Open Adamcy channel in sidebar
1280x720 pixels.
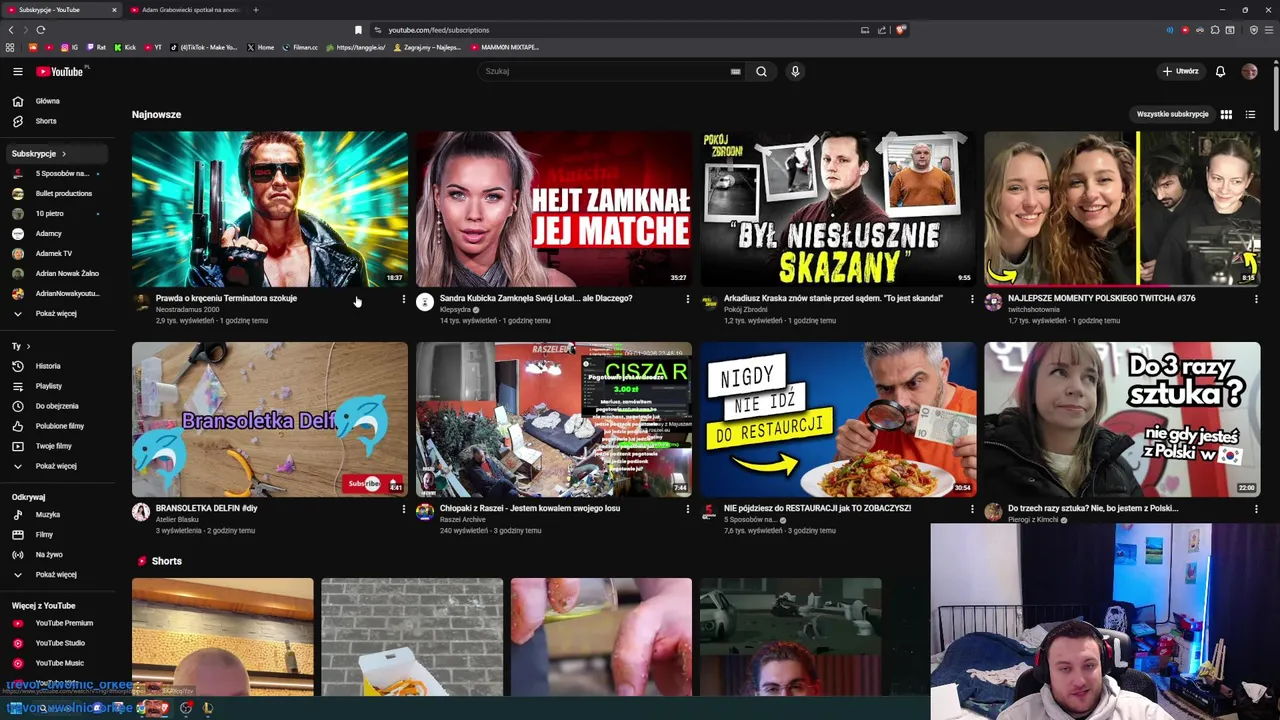point(56,233)
